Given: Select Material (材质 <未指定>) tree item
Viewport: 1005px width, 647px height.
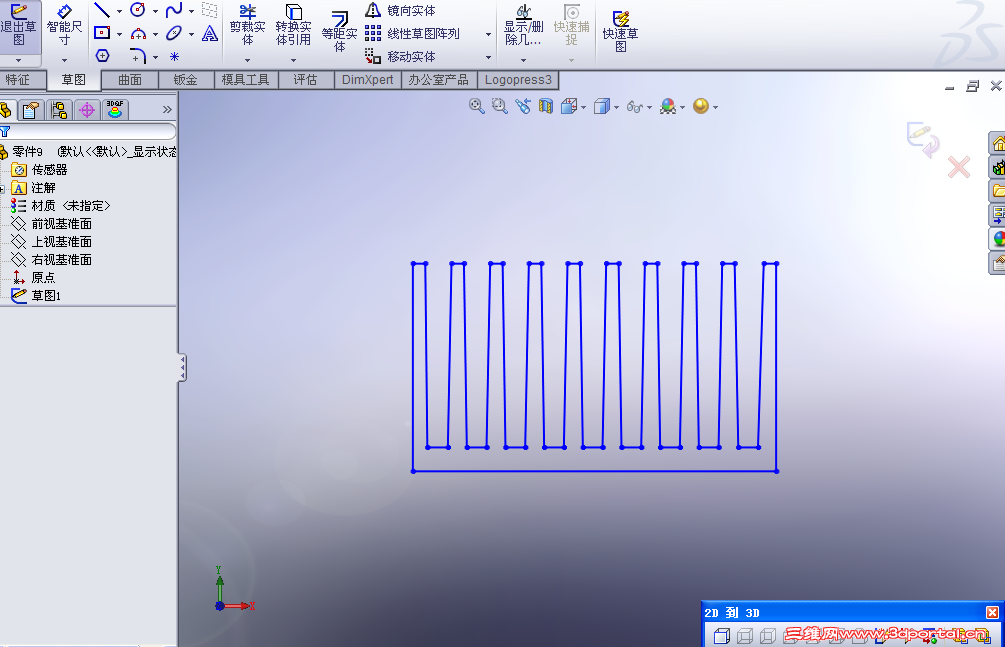Looking at the screenshot, I should pyautogui.click(x=61, y=206).
